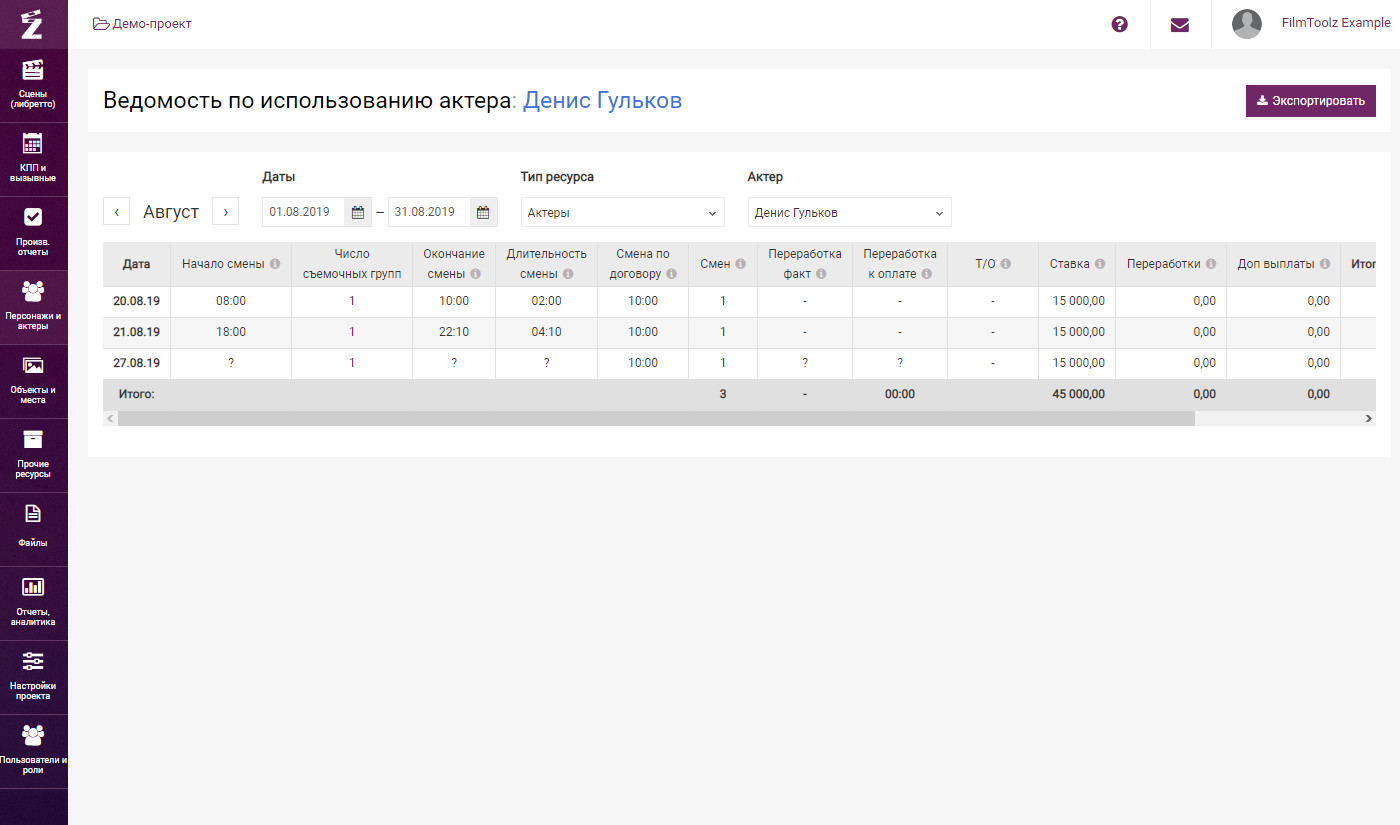
Task: Click the Экспортировать button
Action: [x=1311, y=101]
